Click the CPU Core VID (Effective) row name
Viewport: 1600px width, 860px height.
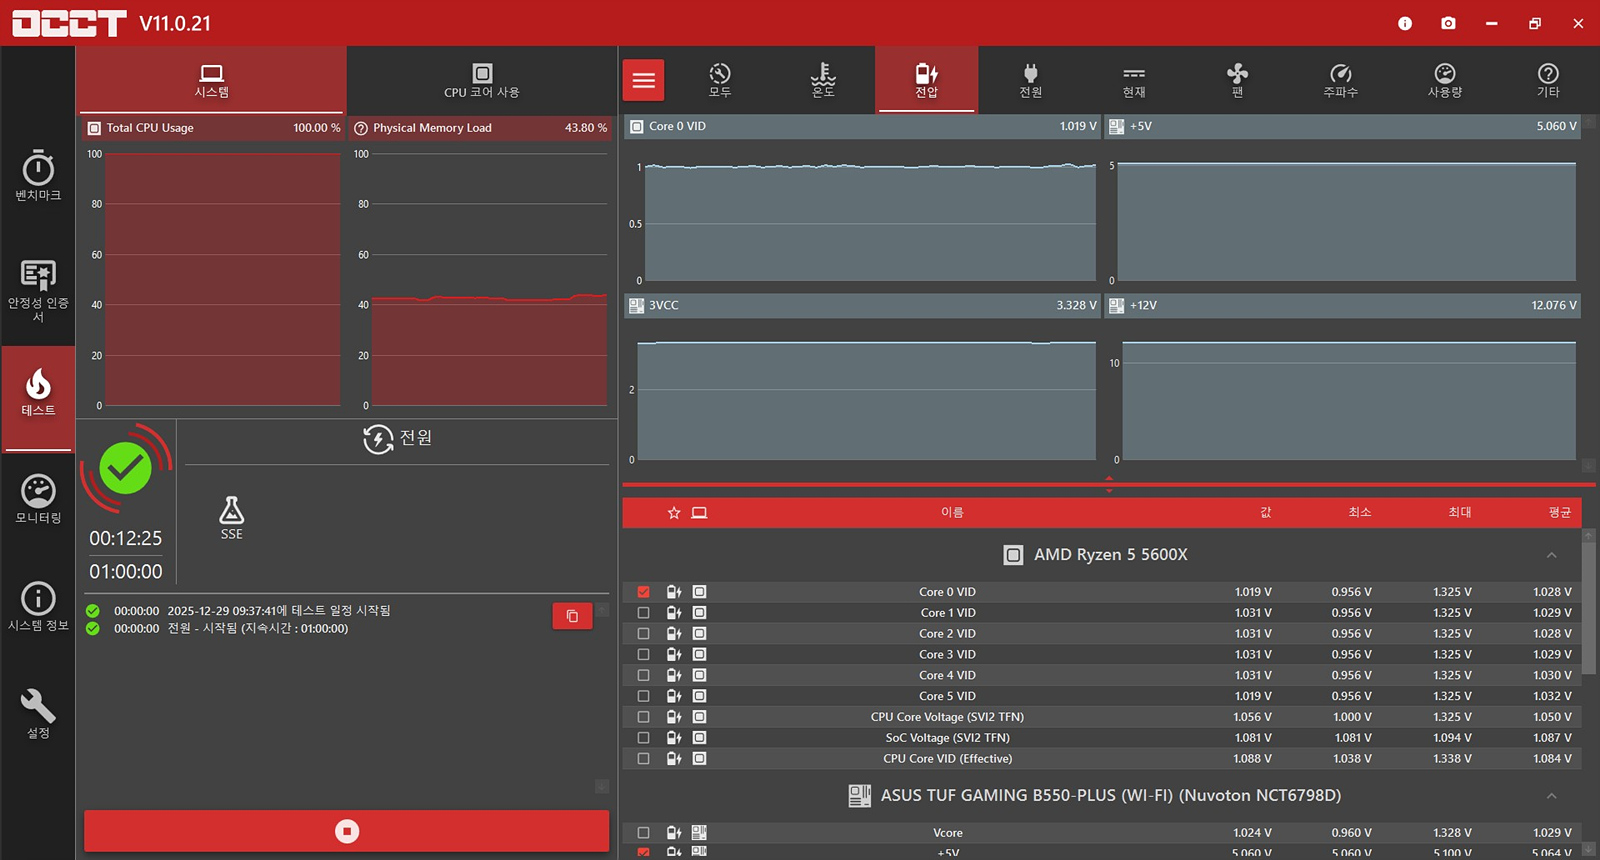[948, 759]
